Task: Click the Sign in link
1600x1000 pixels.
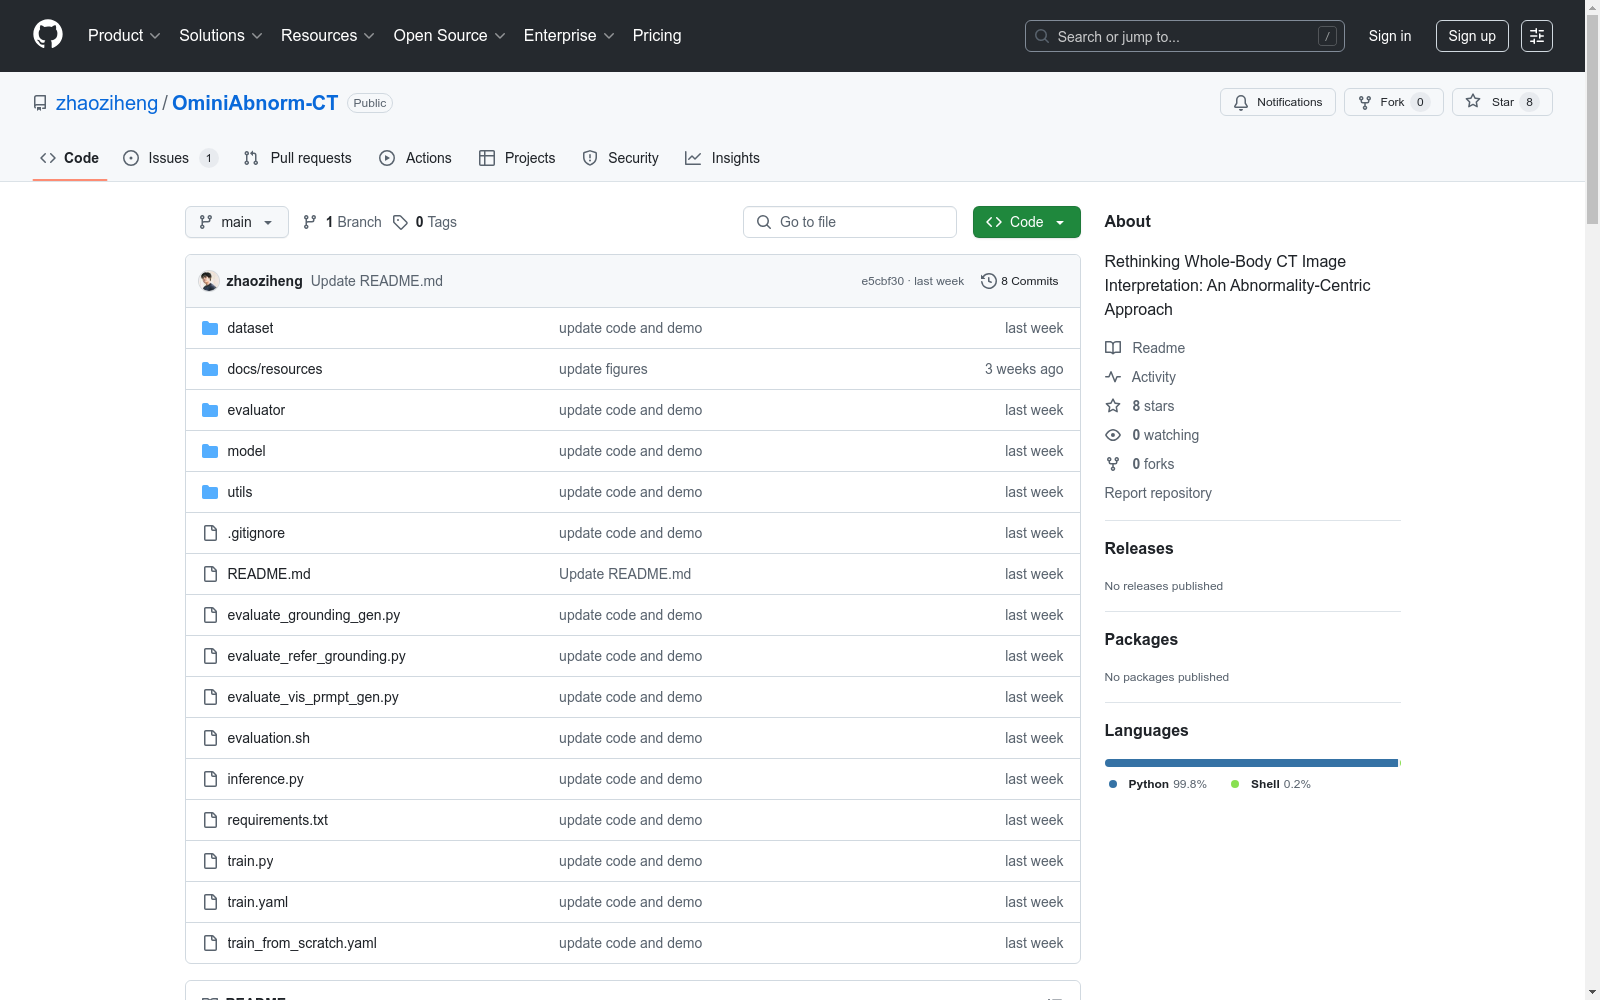Action: click(x=1390, y=36)
